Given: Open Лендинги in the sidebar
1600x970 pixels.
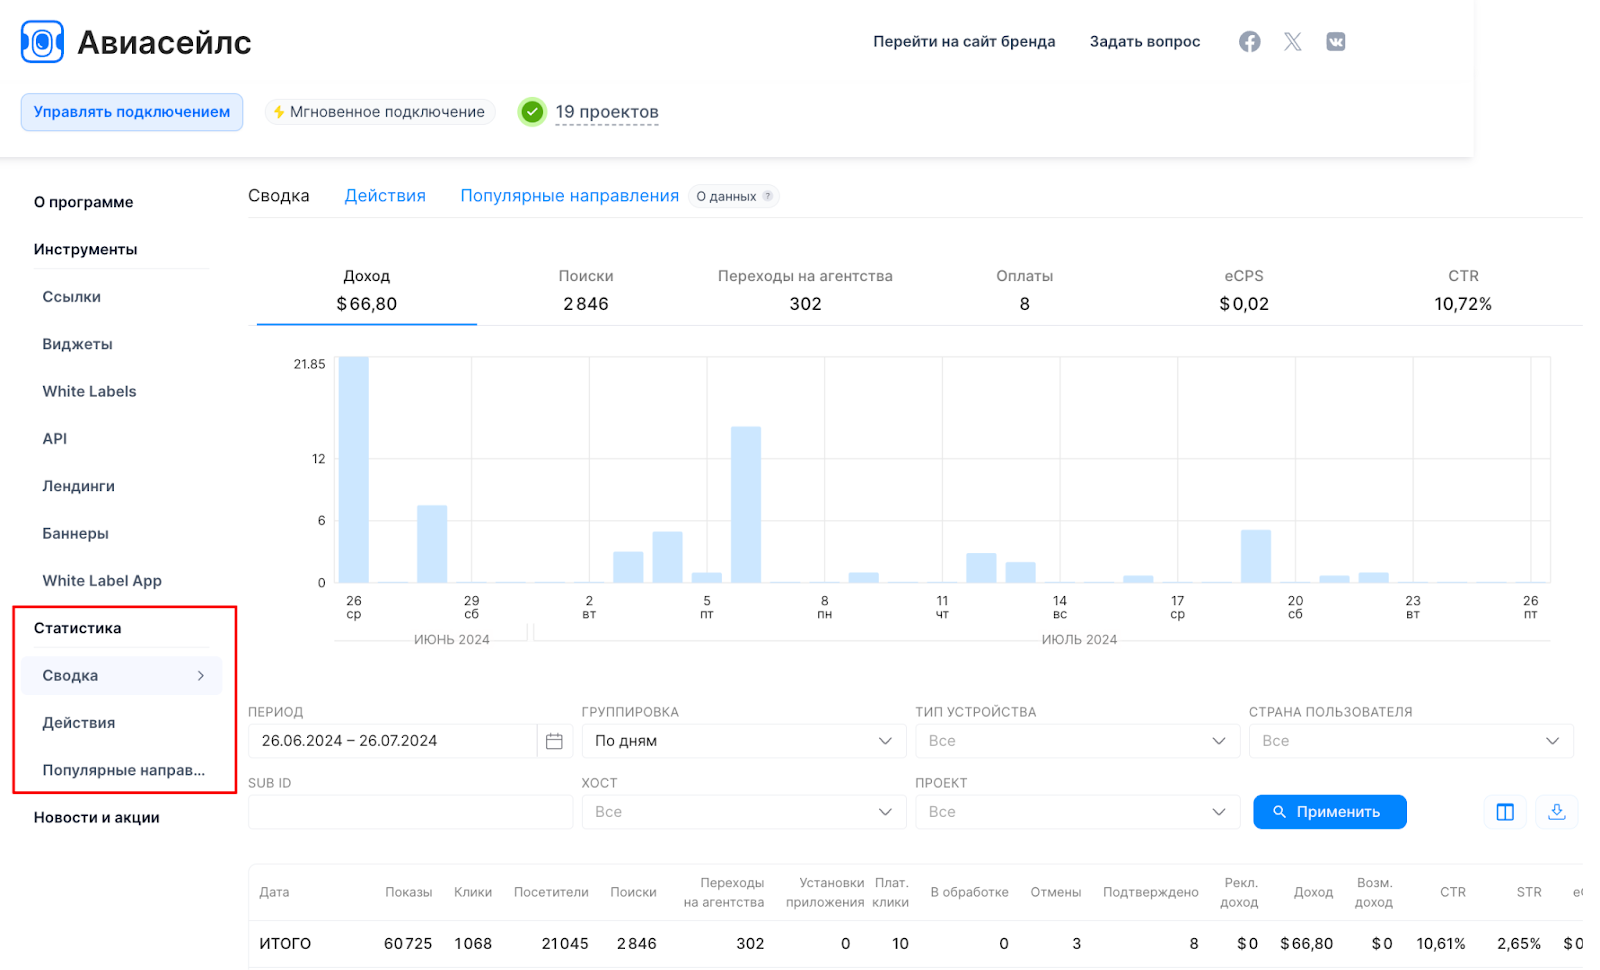Looking at the screenshot, I should pyautogui.click(x=78, y=486).
